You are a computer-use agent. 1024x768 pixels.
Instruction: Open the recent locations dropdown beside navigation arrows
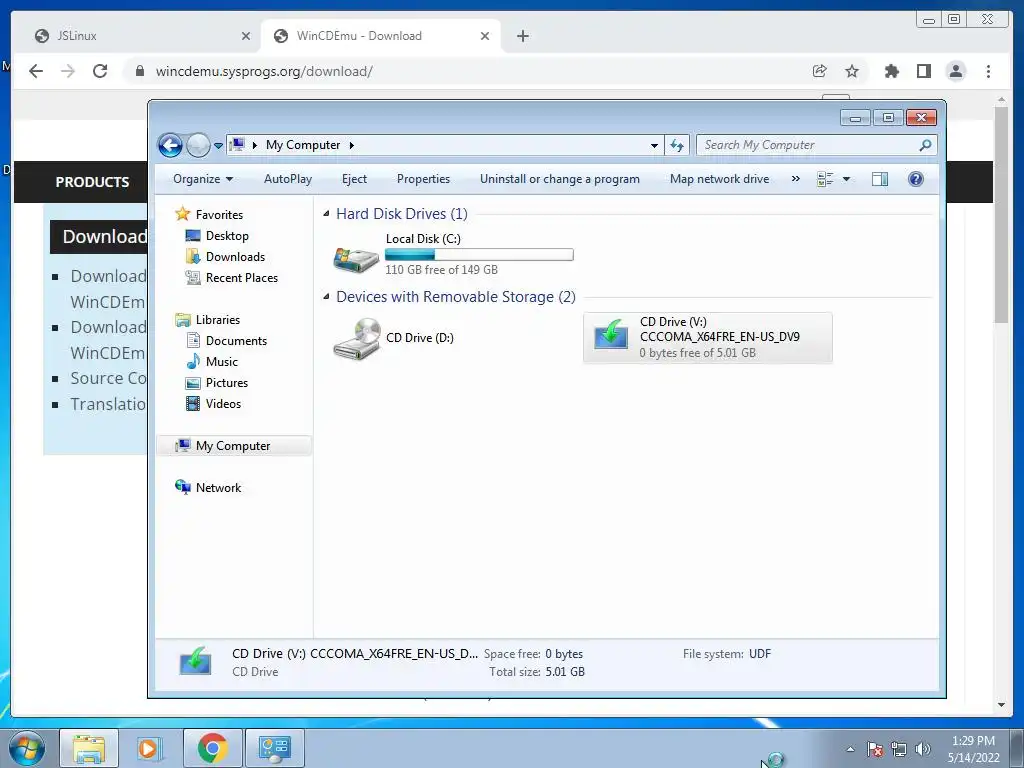(x=218, y=146)
